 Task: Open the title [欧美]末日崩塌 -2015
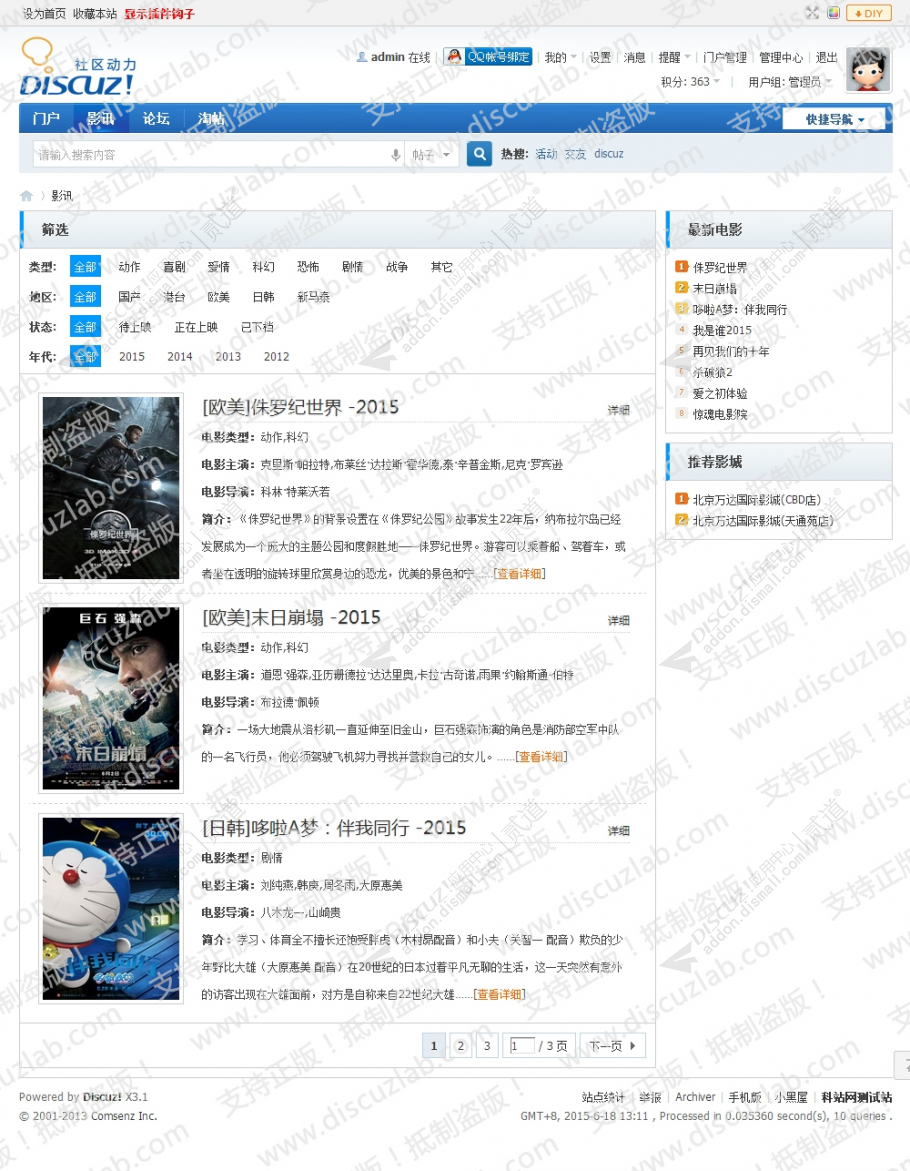[291, 618]
